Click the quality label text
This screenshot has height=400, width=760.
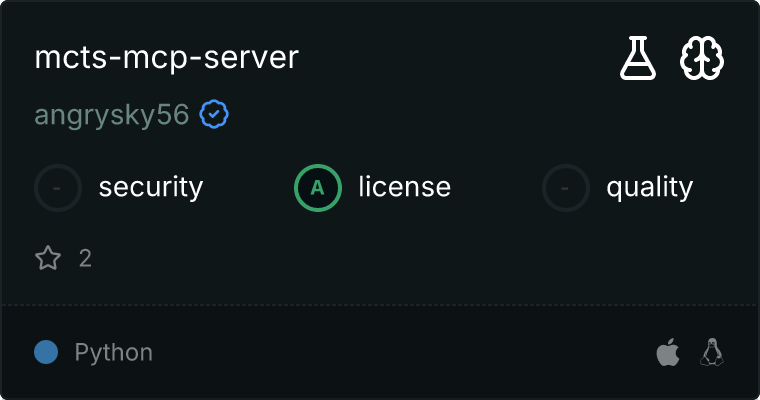click(x=649, y=187)
